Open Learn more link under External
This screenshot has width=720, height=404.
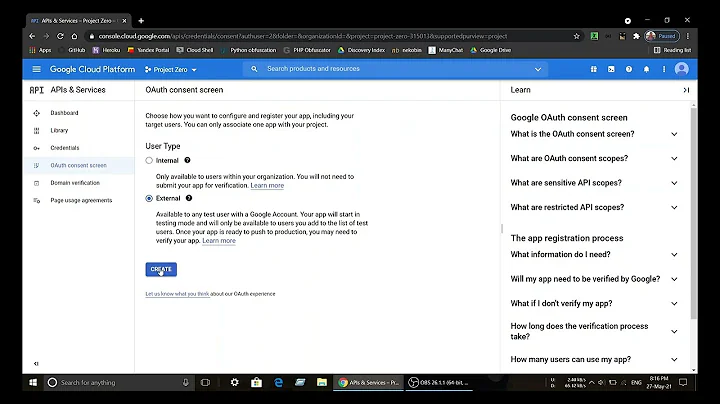click(219, 241)
